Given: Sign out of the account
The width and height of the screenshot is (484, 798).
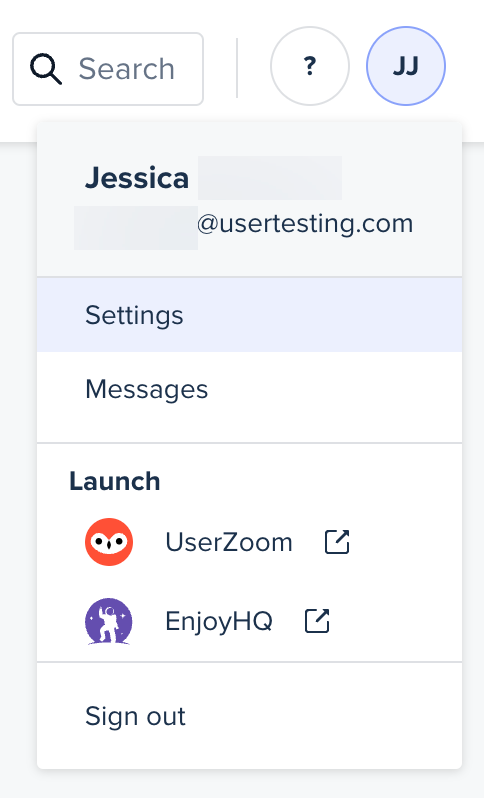Looking at the screenshot, I should point(249,716).
